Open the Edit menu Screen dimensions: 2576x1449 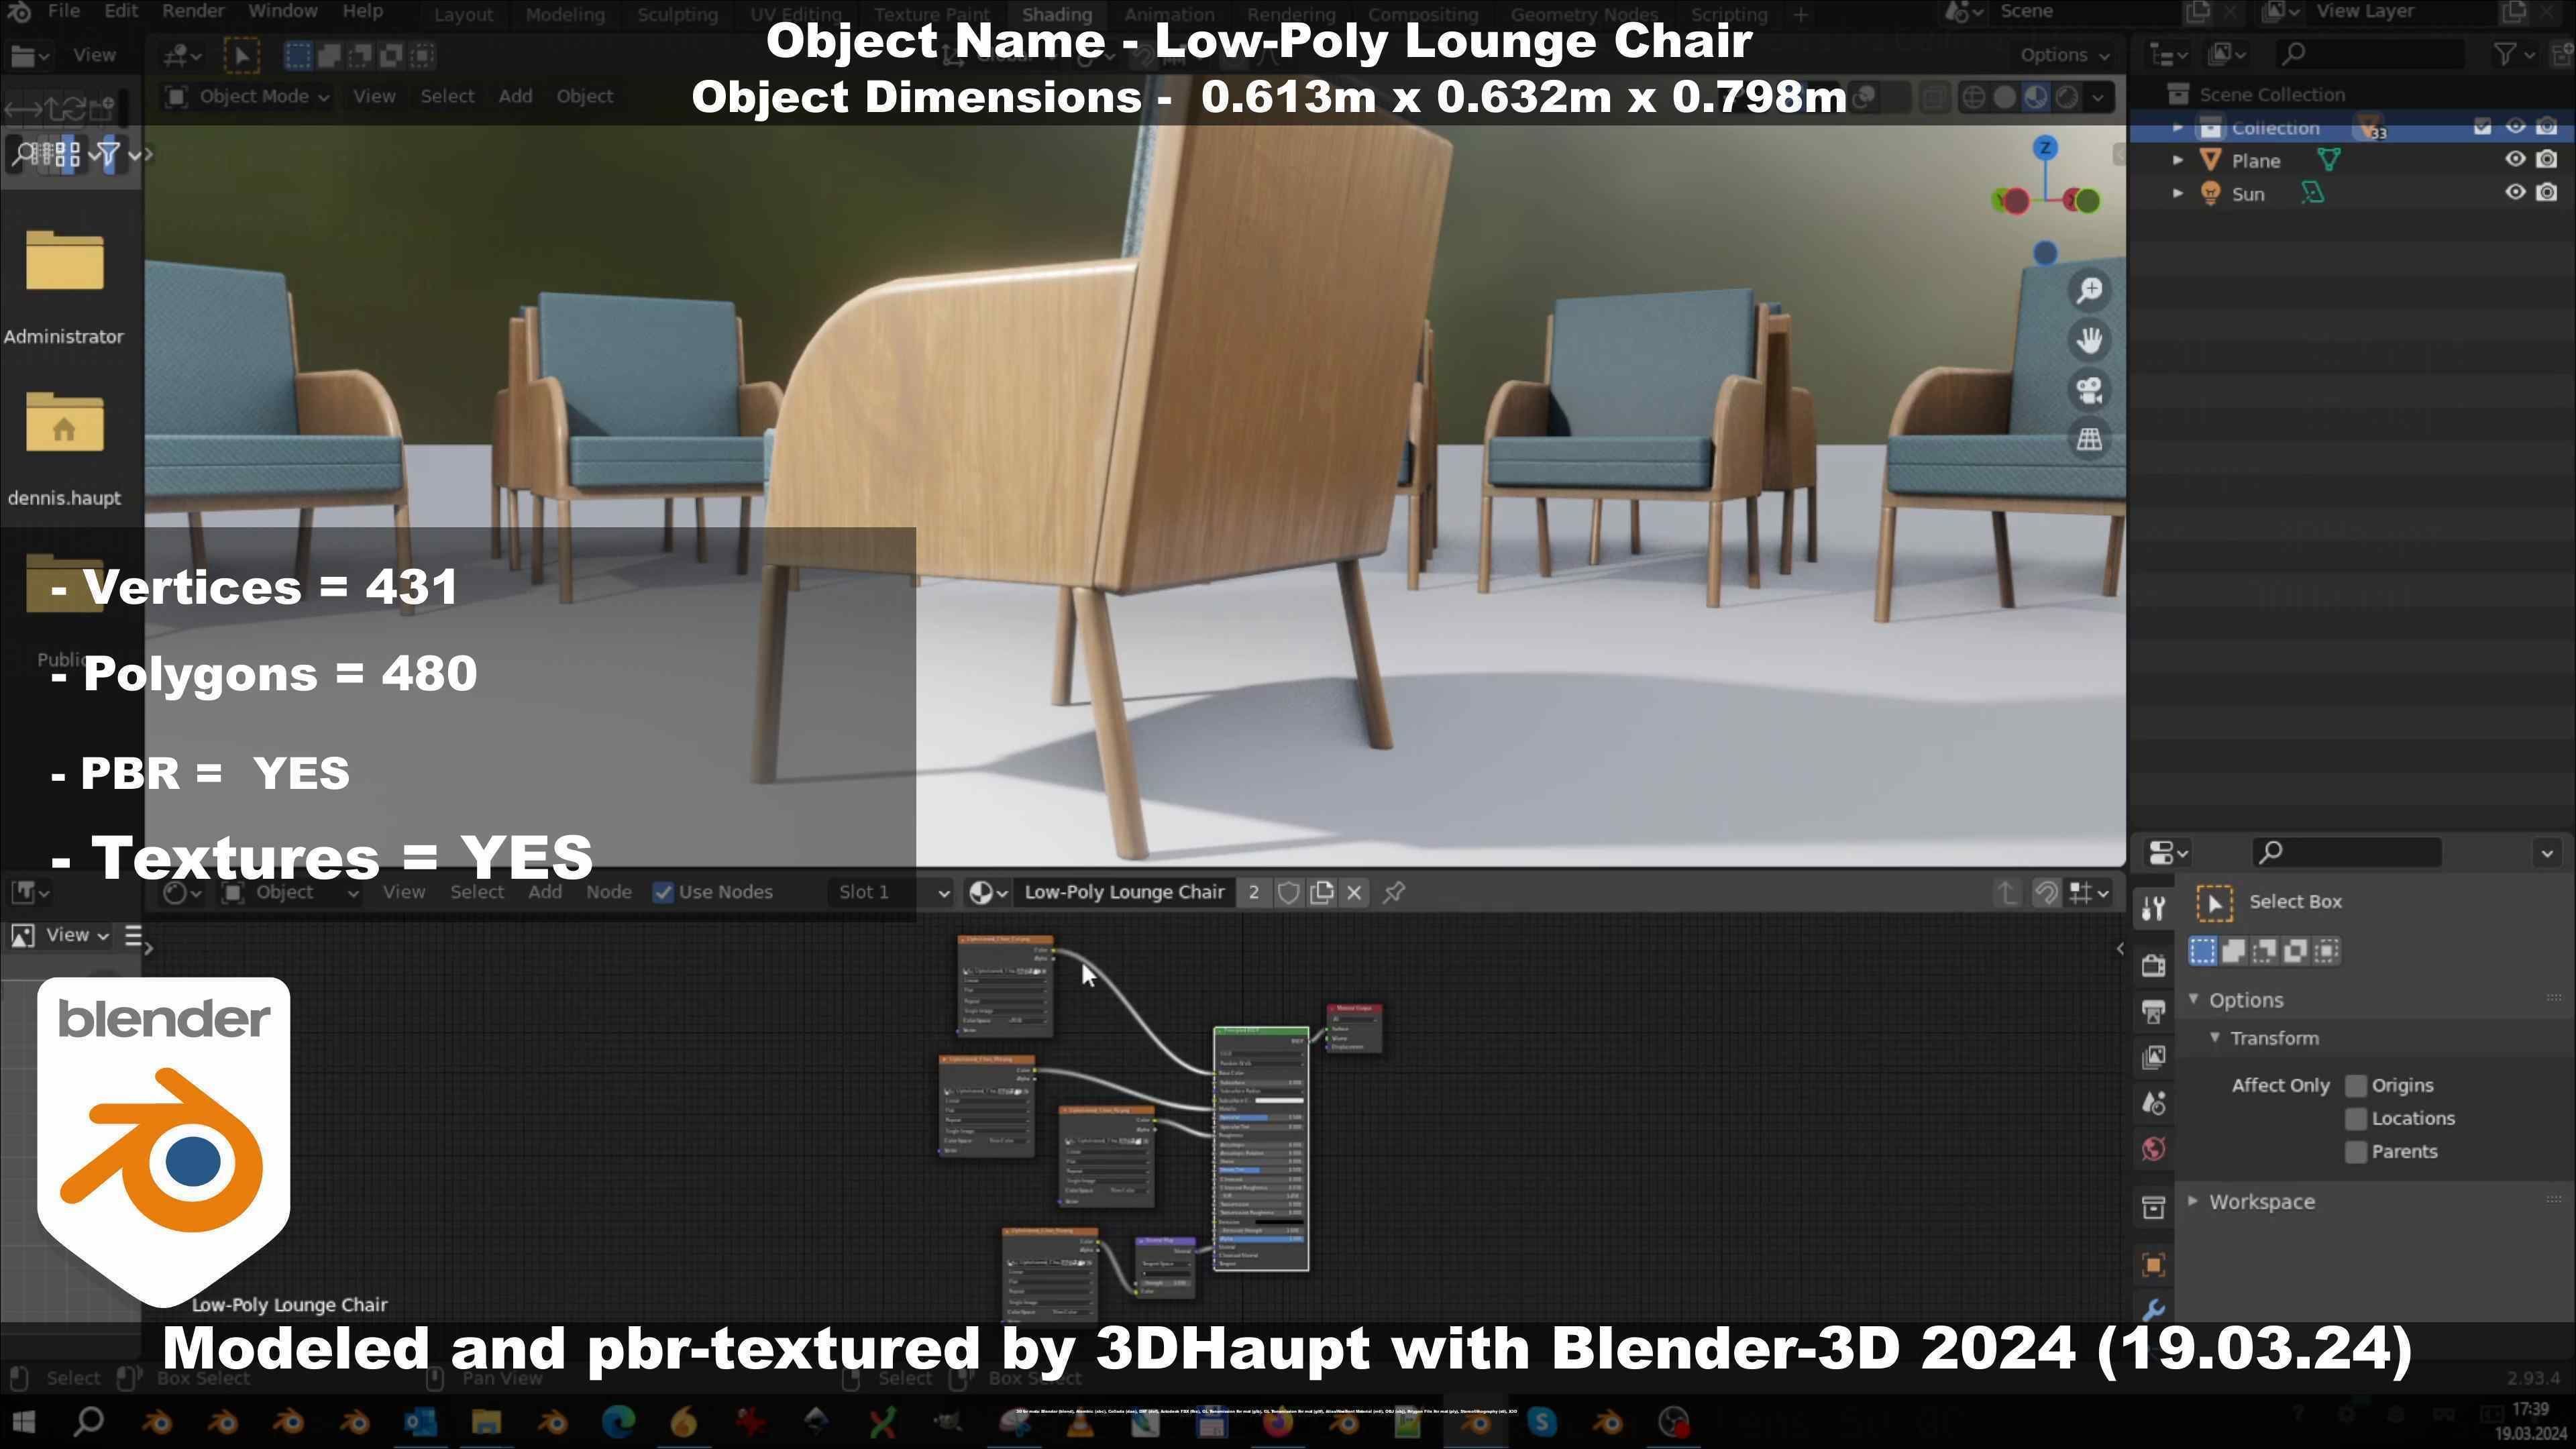[121, 12]
